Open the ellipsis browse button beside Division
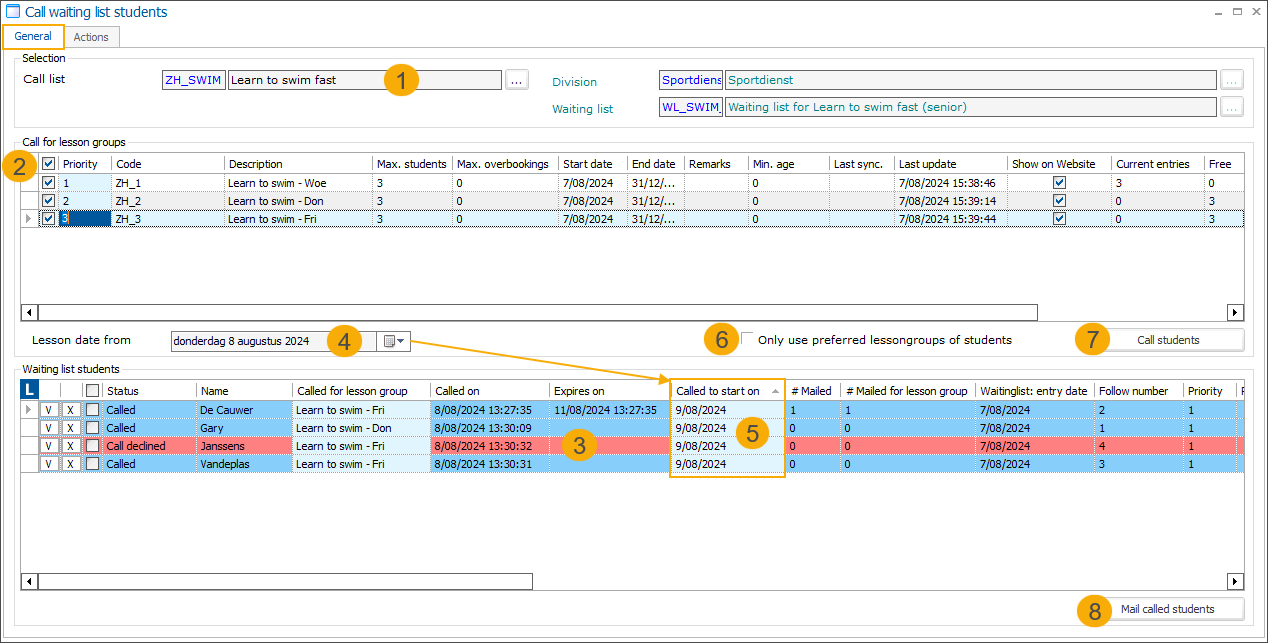1268x643 pixels. pos(1232,80)
